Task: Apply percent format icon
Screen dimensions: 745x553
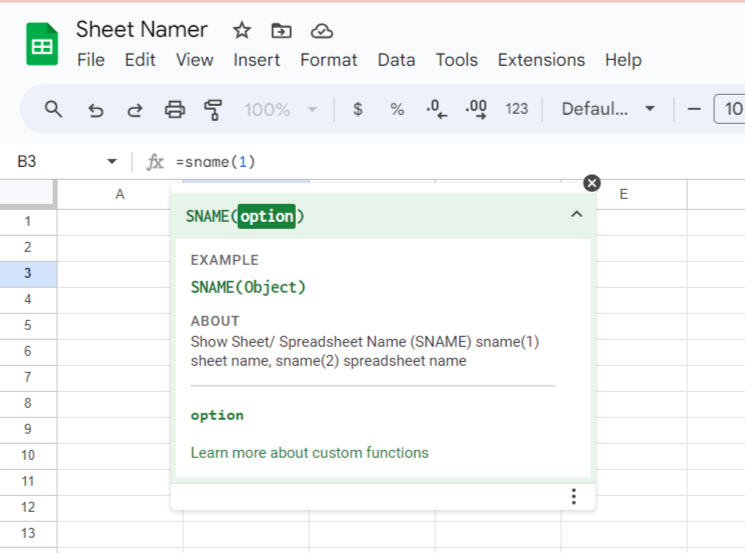Action: coord(397,109)
